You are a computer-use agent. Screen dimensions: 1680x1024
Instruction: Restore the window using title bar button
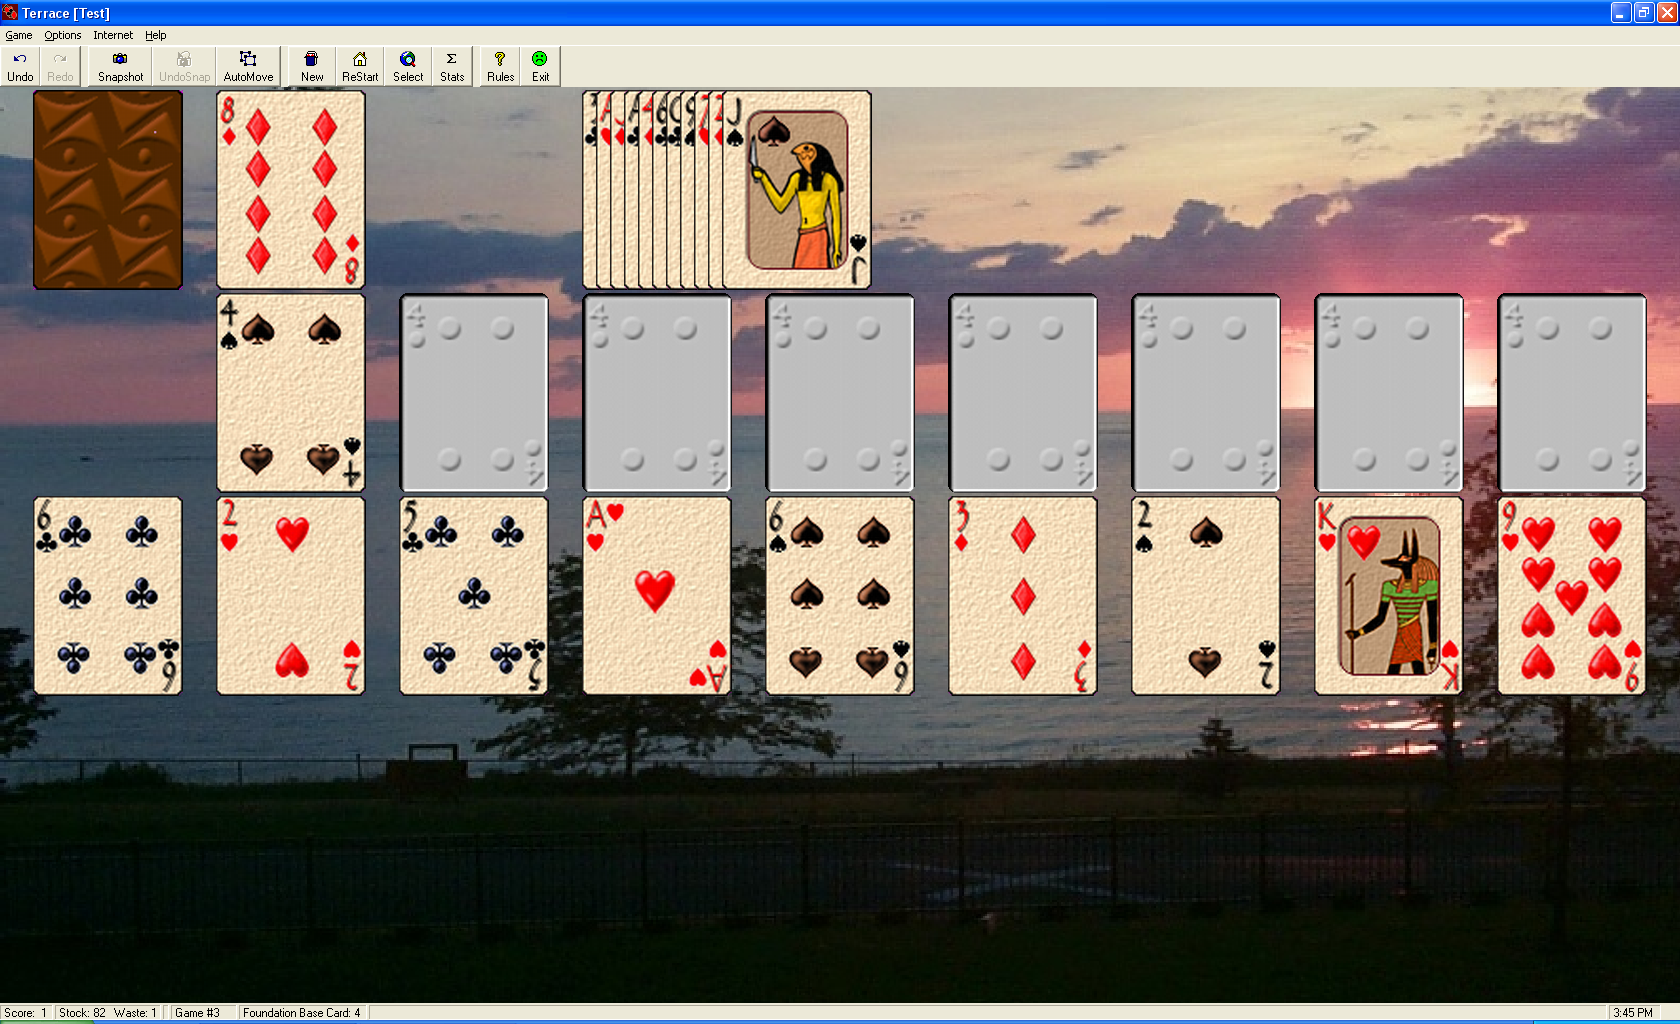pyautogui.click(x=1644, y=13)
